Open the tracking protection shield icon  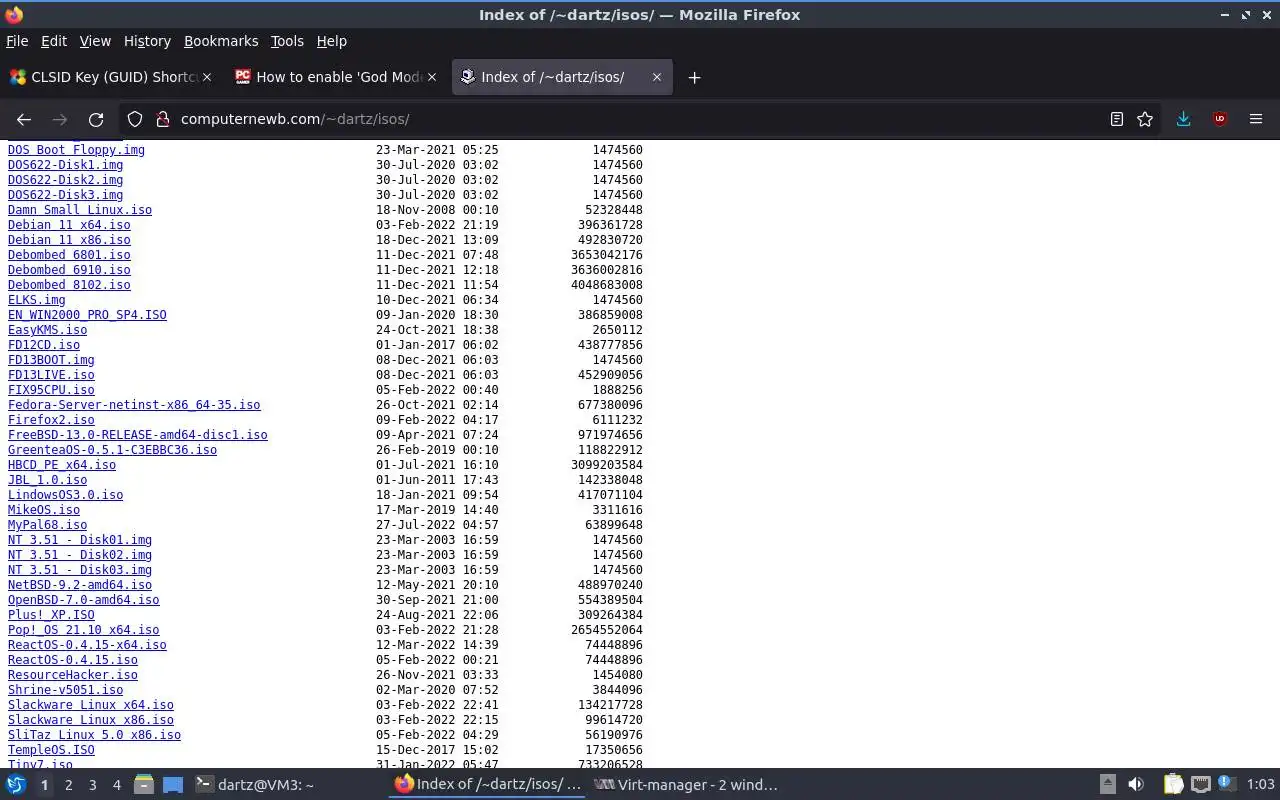pyautogui.click(x=135, y=119)
